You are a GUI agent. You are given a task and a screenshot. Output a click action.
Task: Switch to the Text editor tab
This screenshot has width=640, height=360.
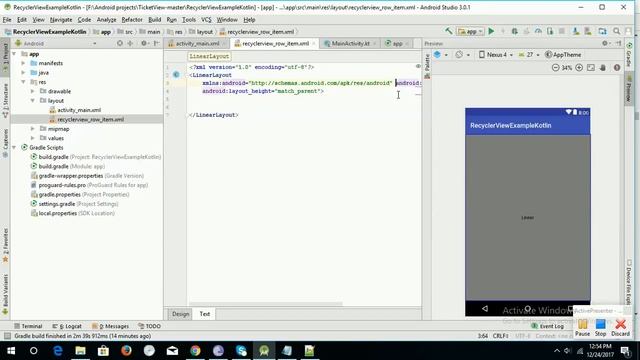click(204, 314)
